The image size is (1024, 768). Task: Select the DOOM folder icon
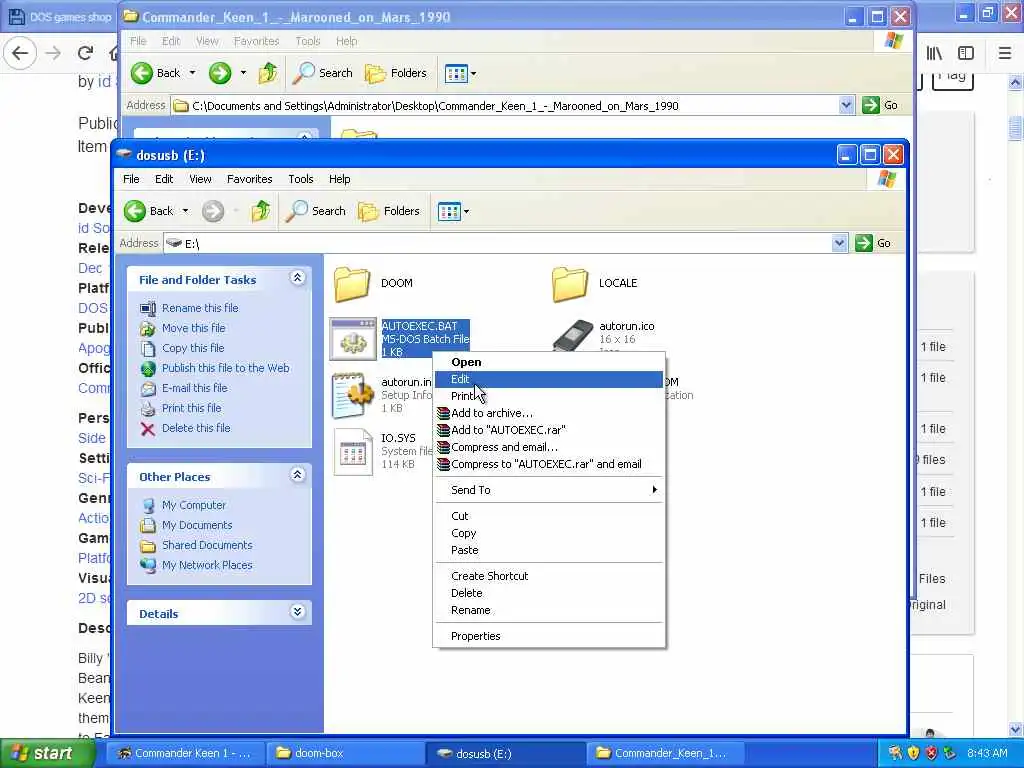point(352,283)
